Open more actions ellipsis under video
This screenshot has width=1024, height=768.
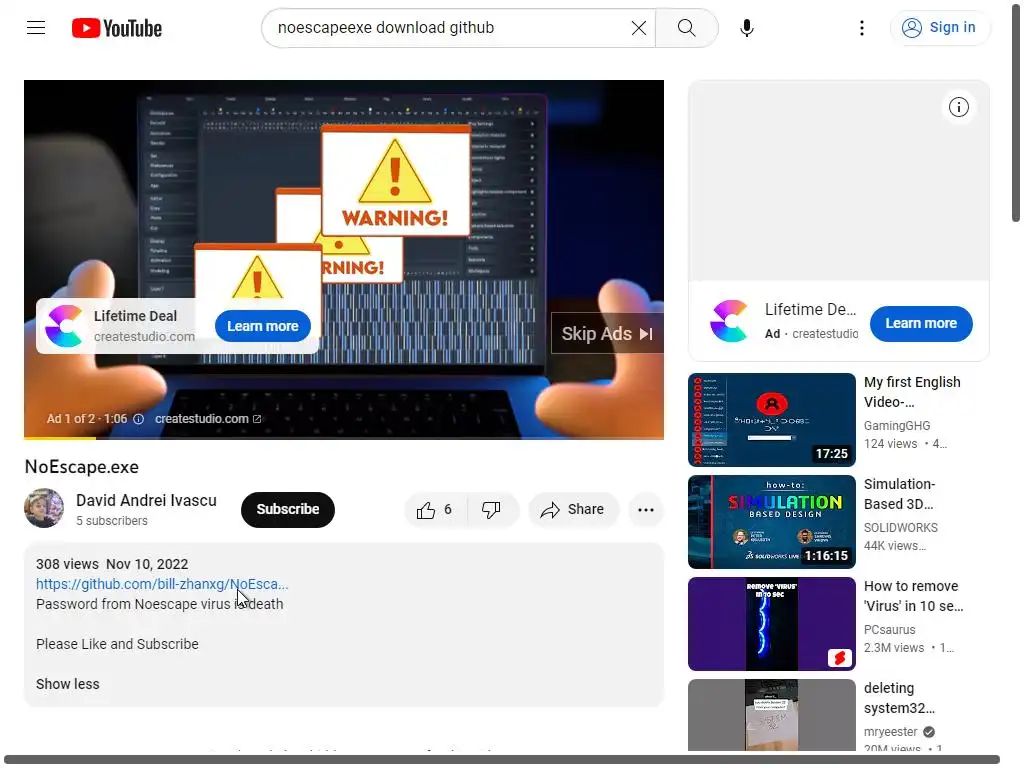click(646, 509)
